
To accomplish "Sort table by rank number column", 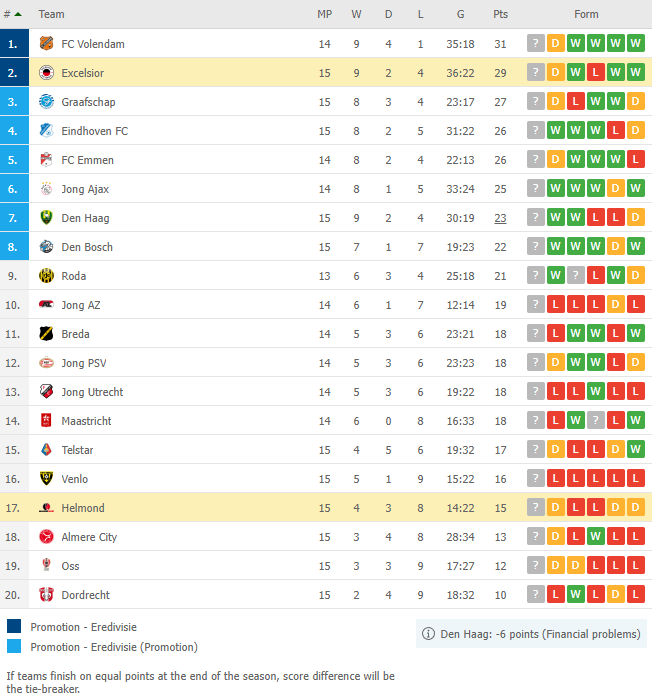I will click(13, 14).
